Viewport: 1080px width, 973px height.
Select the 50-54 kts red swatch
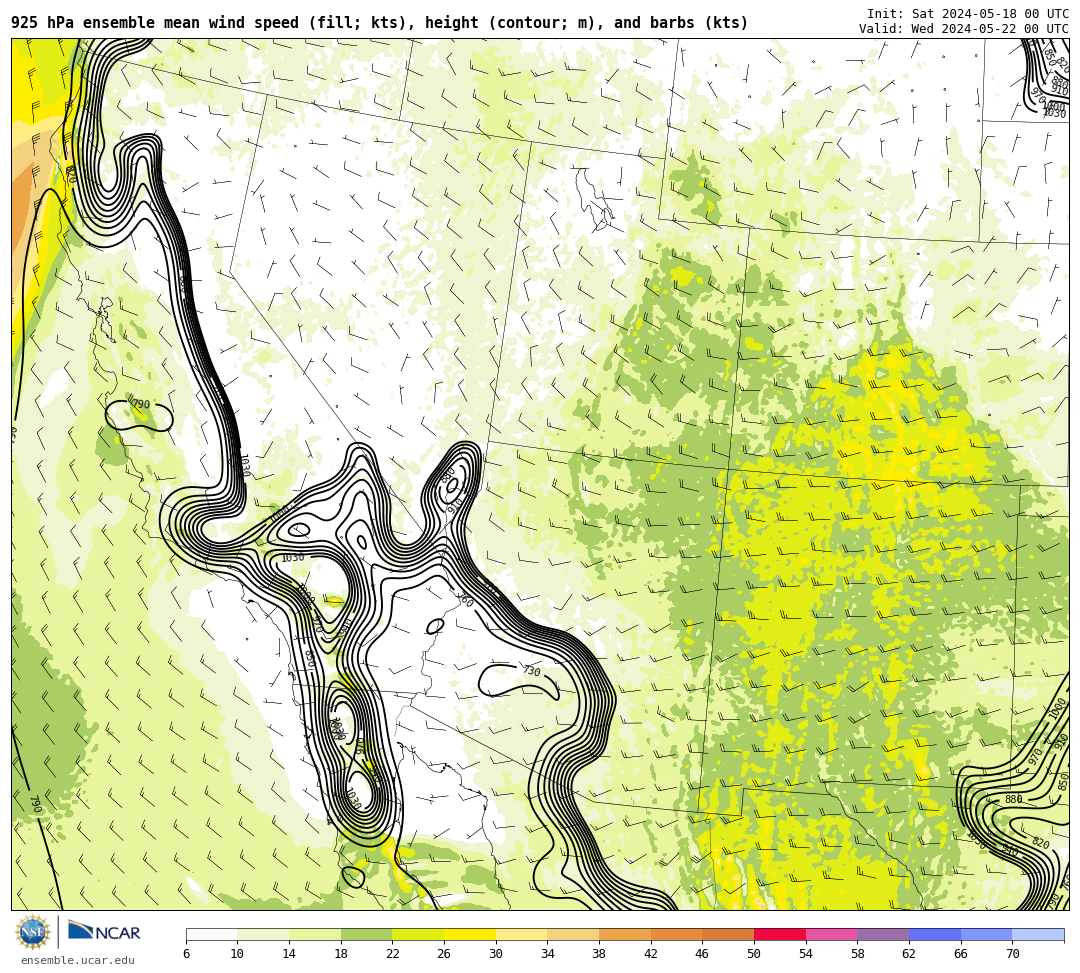click(x=780, y=934)
